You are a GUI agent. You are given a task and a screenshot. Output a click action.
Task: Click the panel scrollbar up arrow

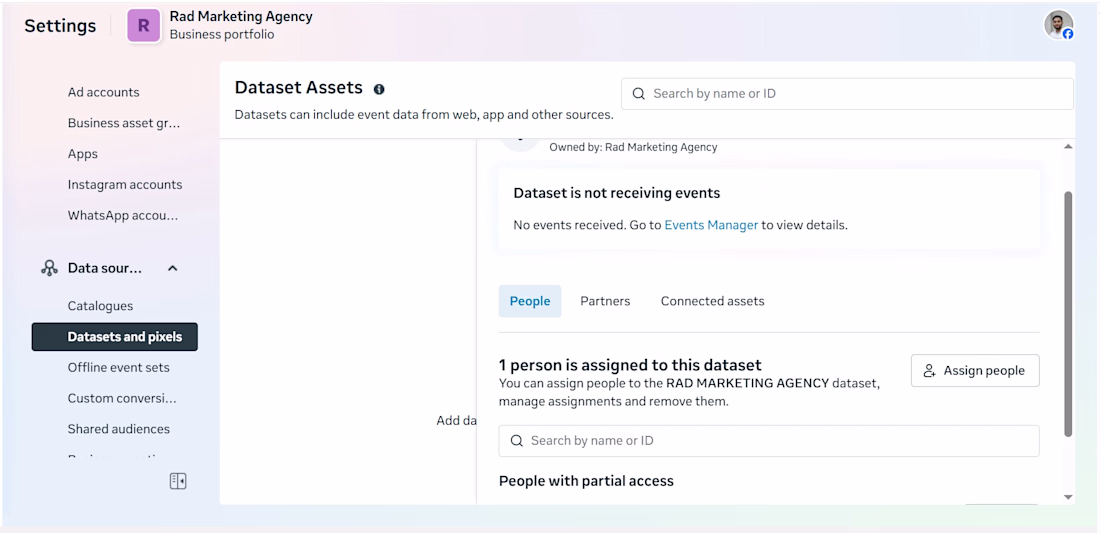click(x=1068, y=147)
